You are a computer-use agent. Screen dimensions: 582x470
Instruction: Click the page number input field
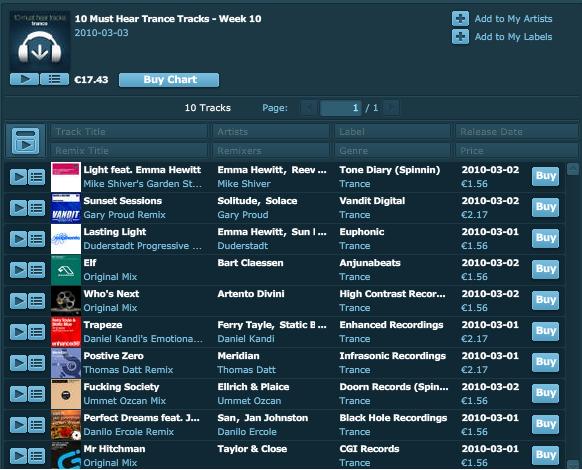coord(341,108)
